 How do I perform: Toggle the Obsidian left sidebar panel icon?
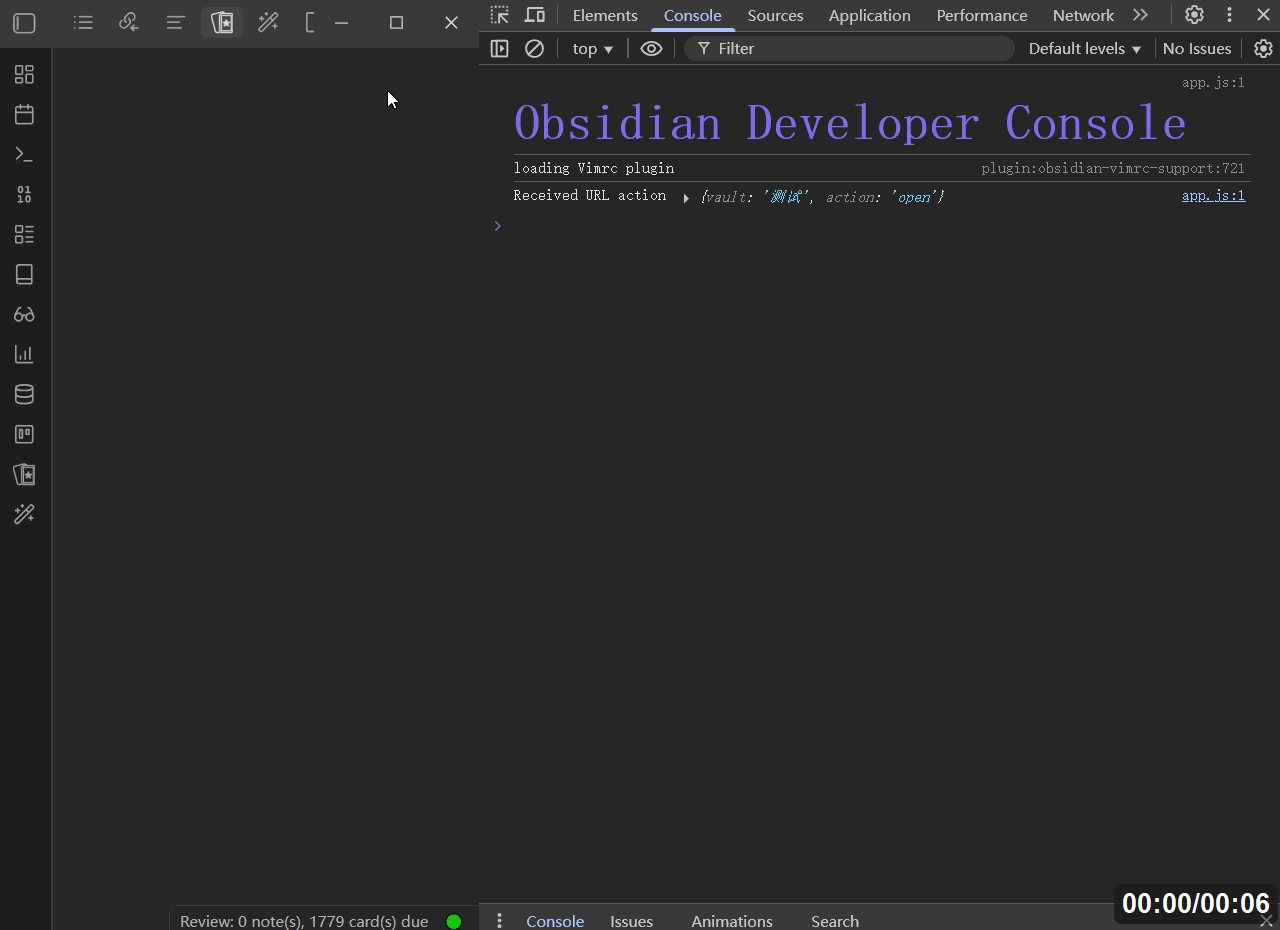click(25, 22)
